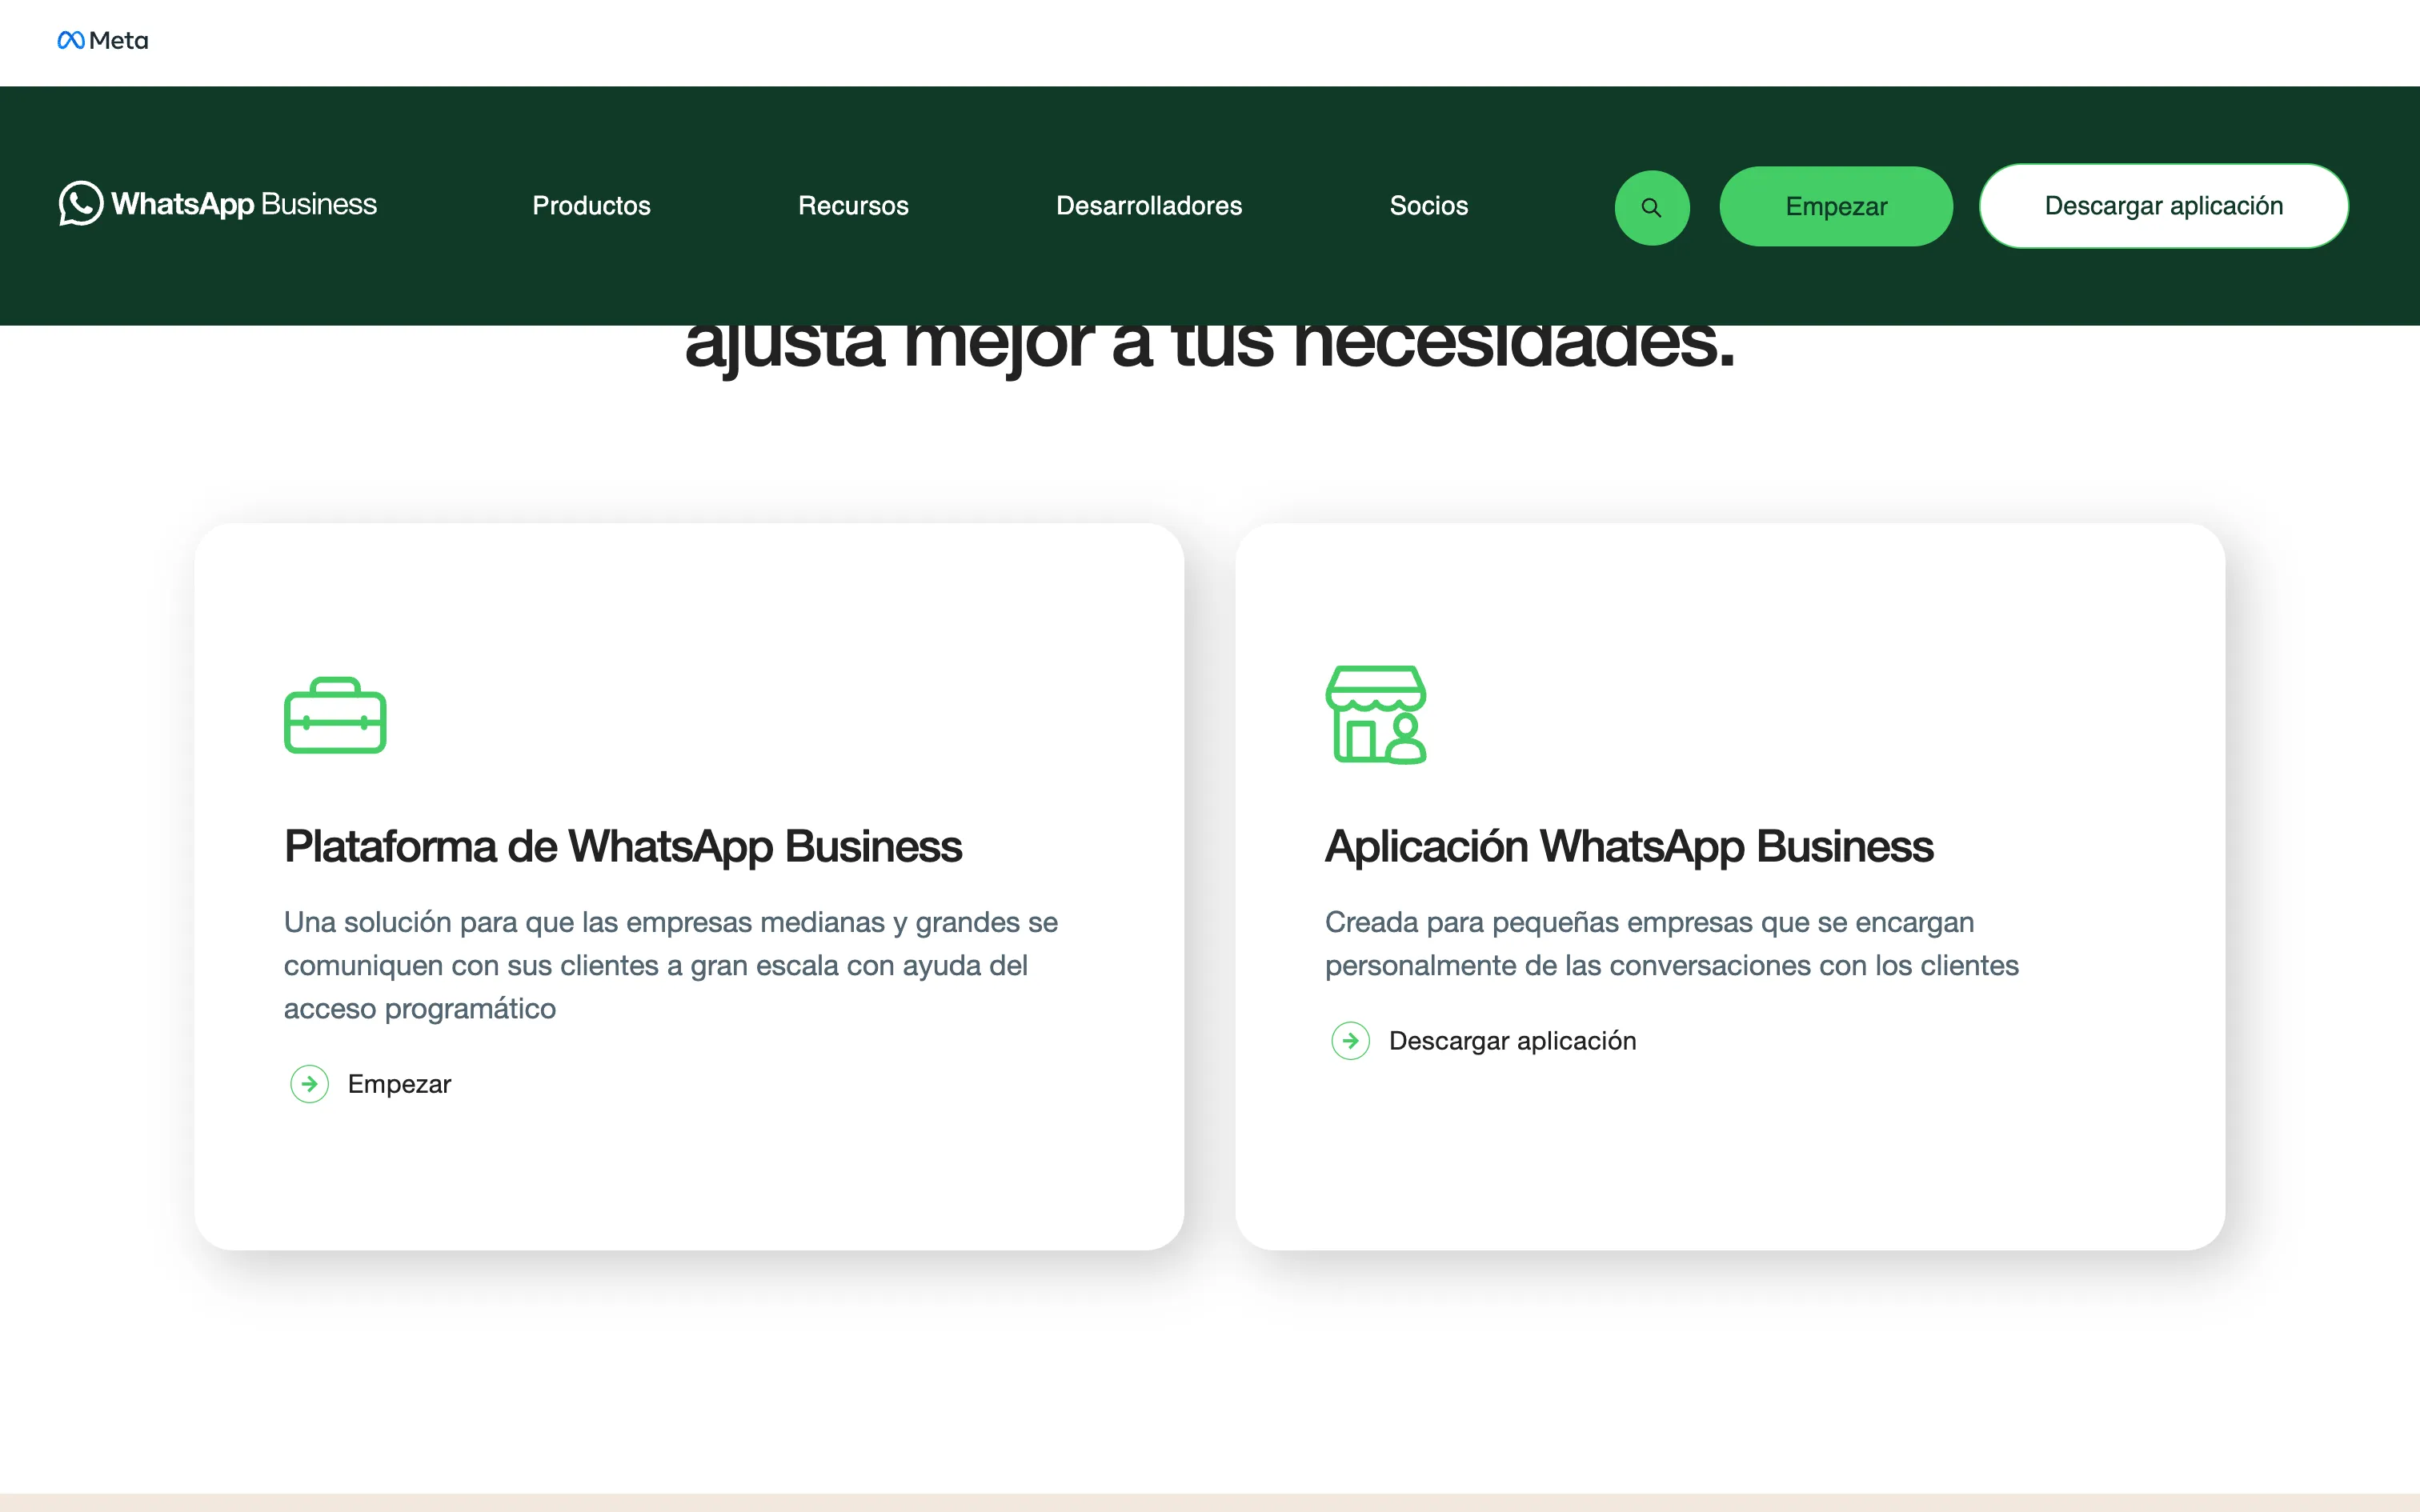Screen dimensions: 2420x1512
Task: Expand the Socios navigation menu
Action: [1428, 206]
